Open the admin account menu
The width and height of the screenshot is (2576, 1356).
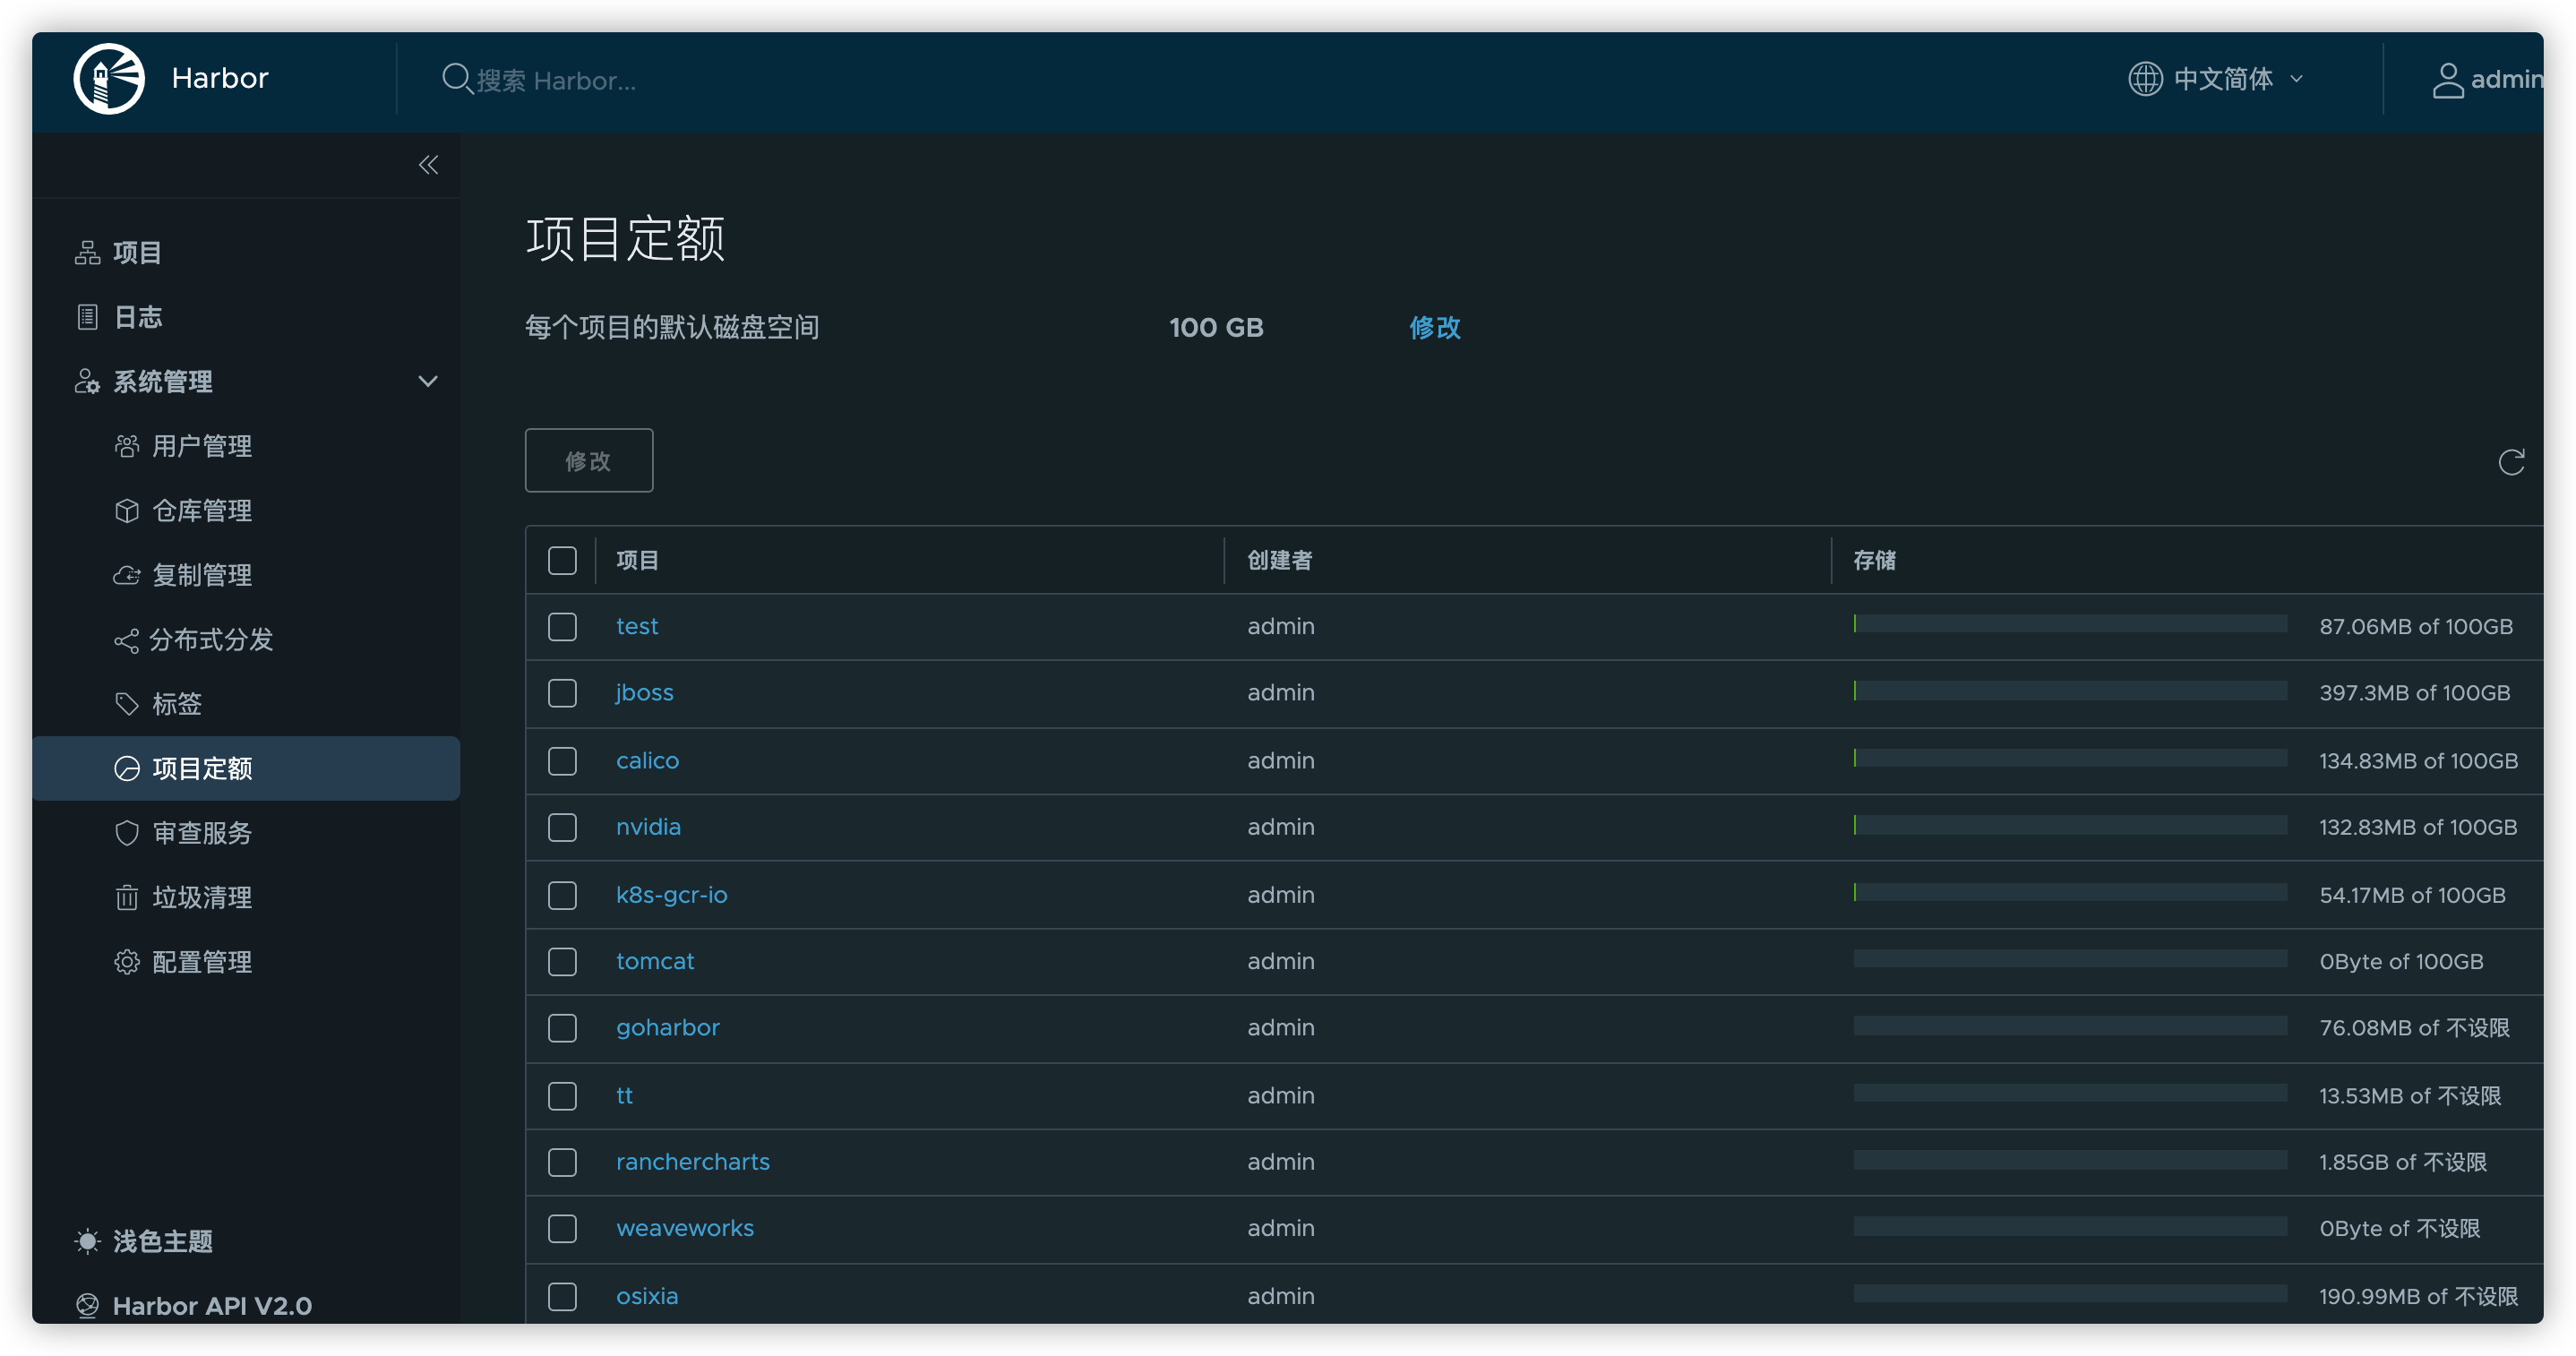pyautogui.click(x=2487, y=80)
